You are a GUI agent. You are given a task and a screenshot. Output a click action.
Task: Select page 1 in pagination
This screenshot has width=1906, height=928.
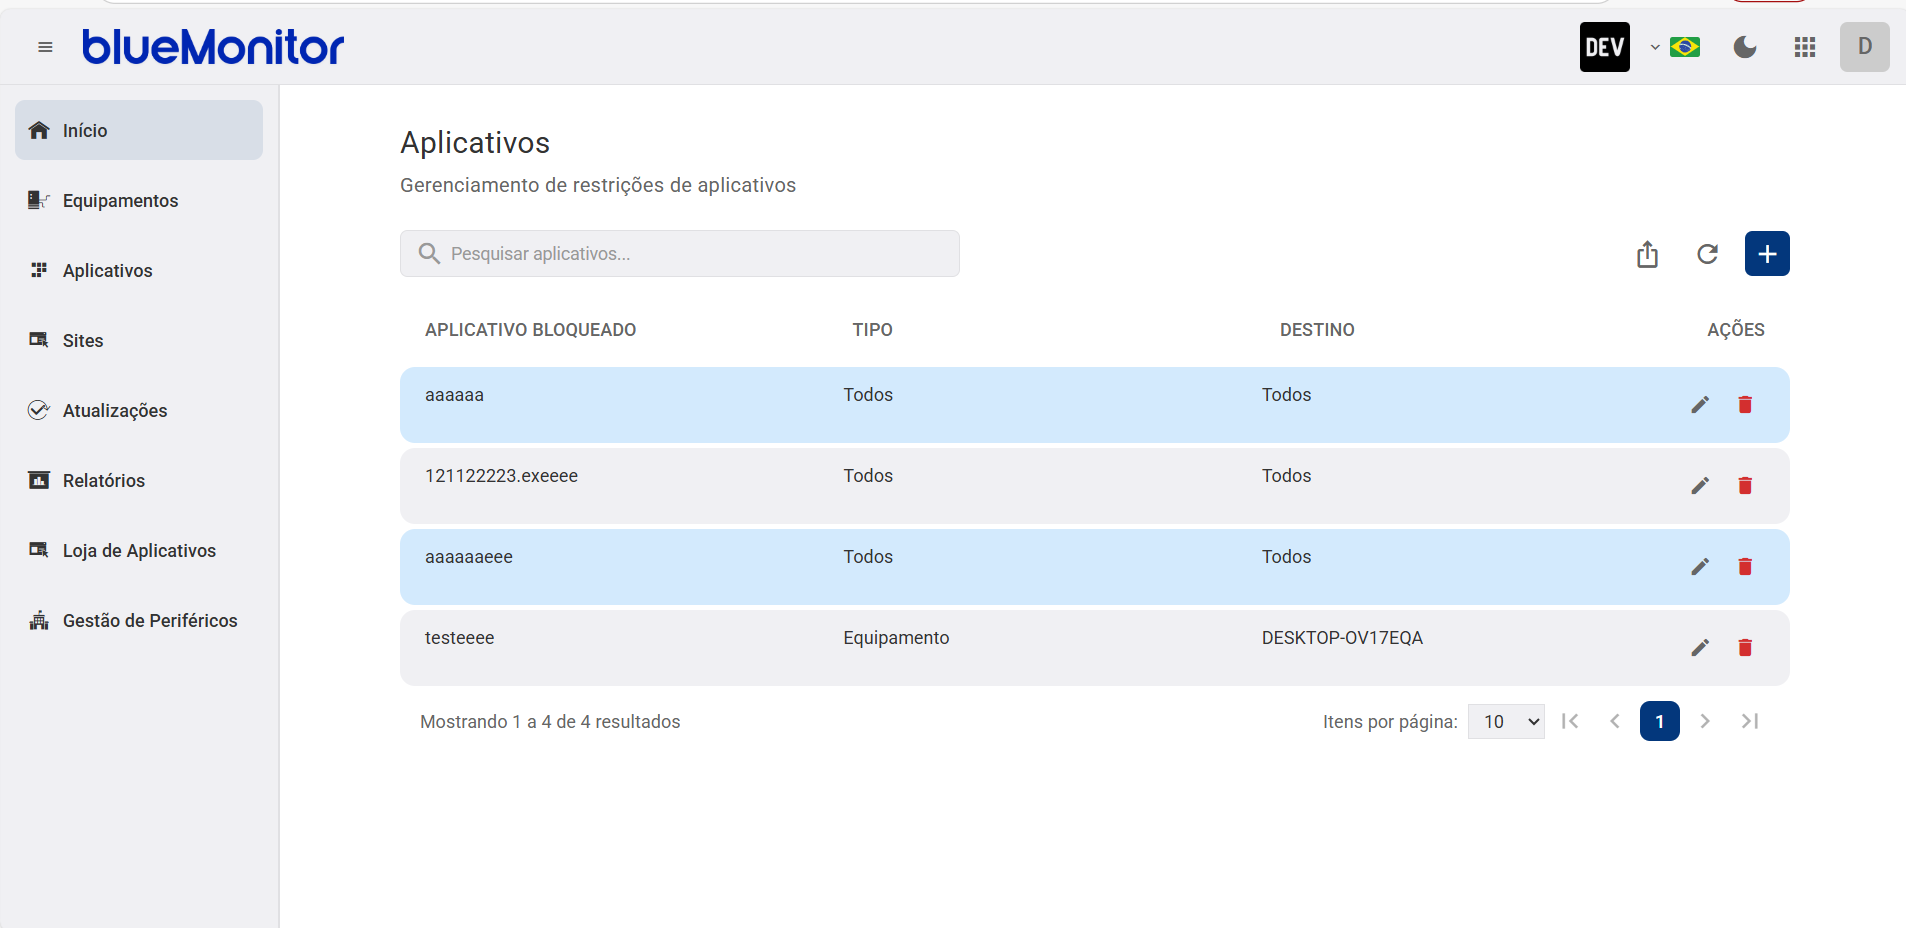click(x=1660, y=722)
